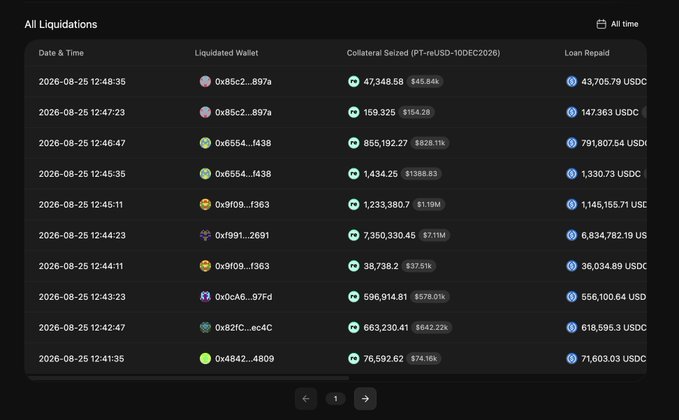Click the $7.11M value badge

pyautogui.click(x=434, y=235)
